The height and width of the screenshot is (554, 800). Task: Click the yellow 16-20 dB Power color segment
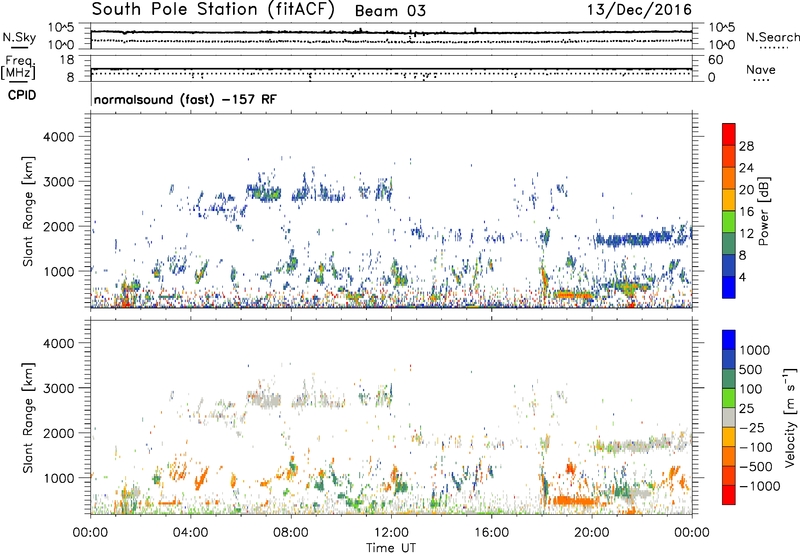(x=729, y=200)
